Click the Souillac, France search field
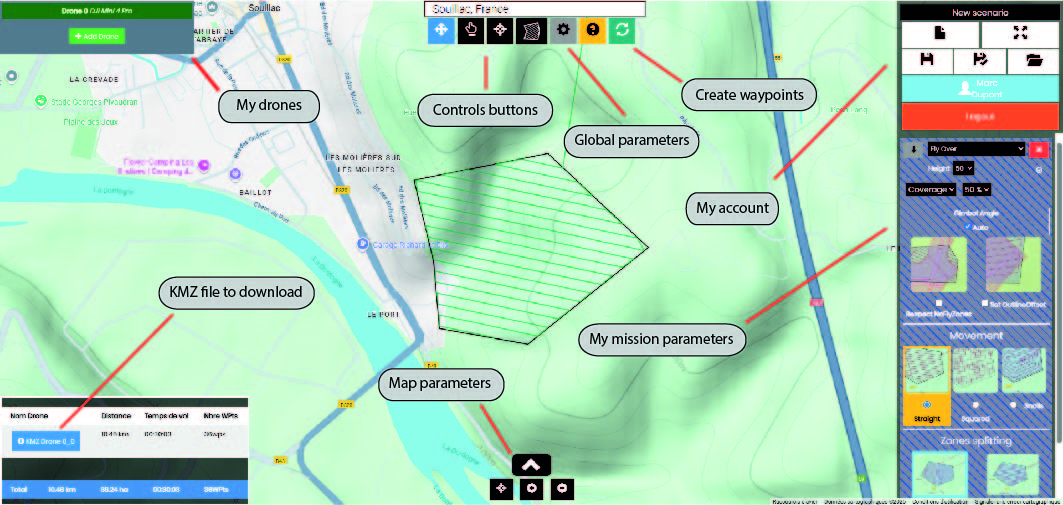Viewport: 1063px width, 505px height. tap(534, 8)
